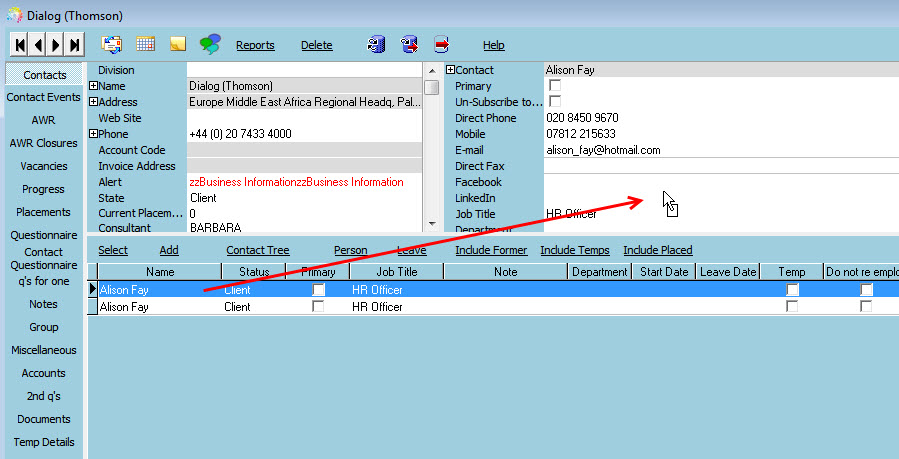Tick the Un-Subscribe checkbox
Screen dimensions: 899x459
(x=554, y=101)
